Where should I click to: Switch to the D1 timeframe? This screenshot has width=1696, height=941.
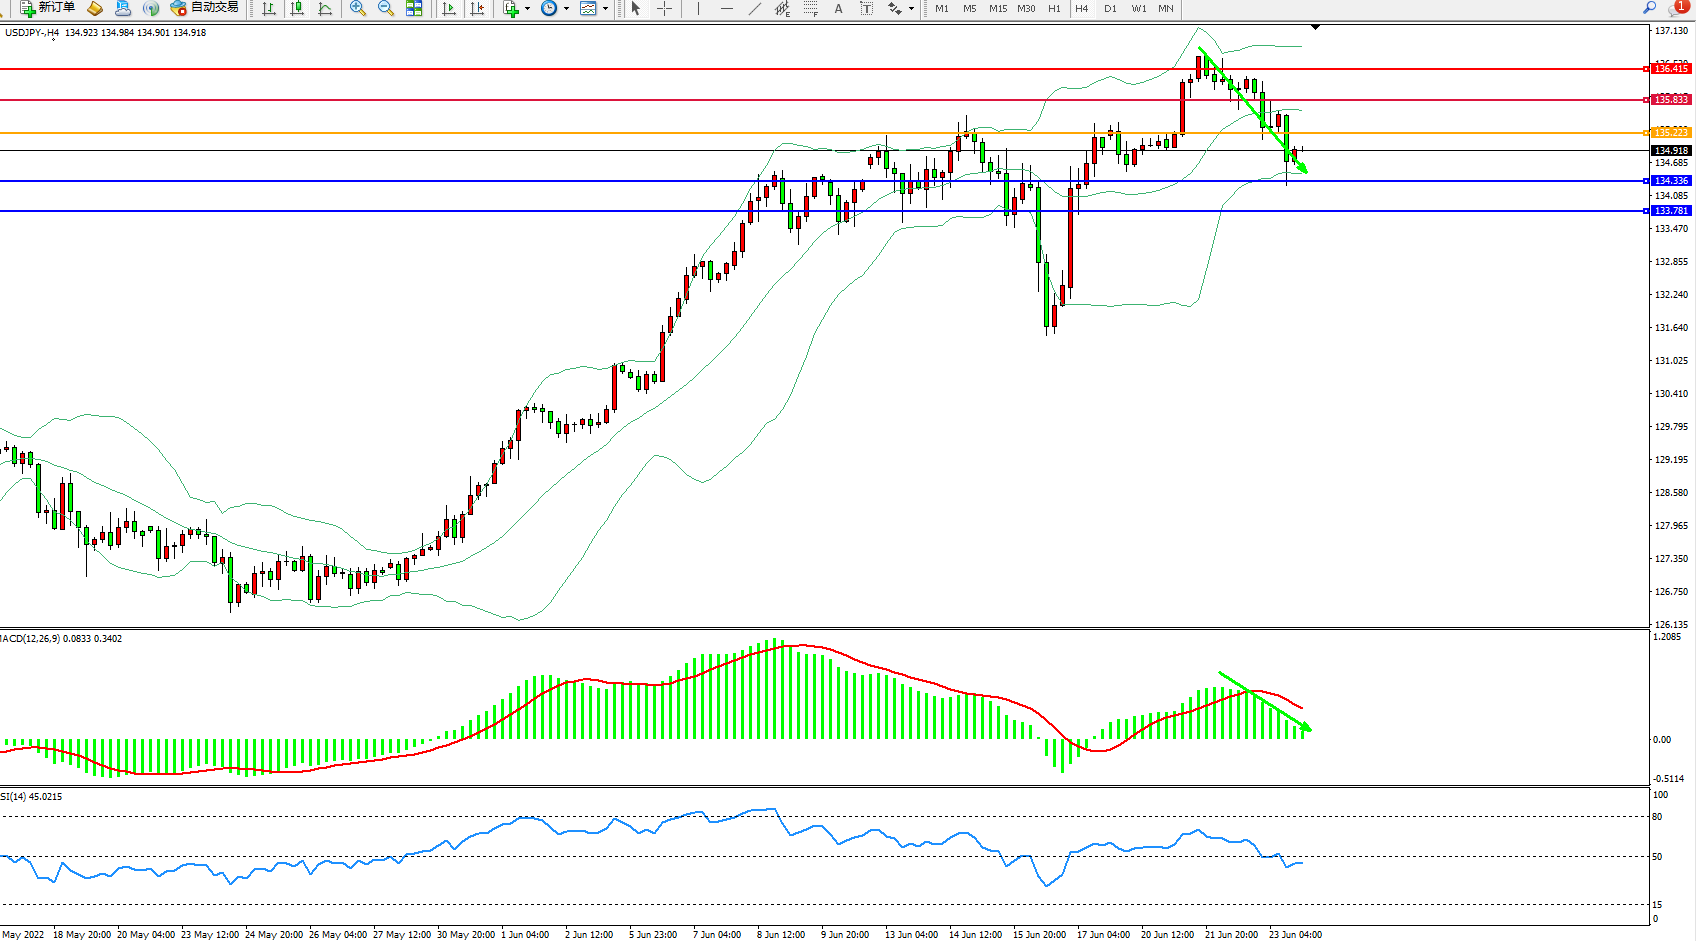pyautogui.click(x=1110, y=8)
